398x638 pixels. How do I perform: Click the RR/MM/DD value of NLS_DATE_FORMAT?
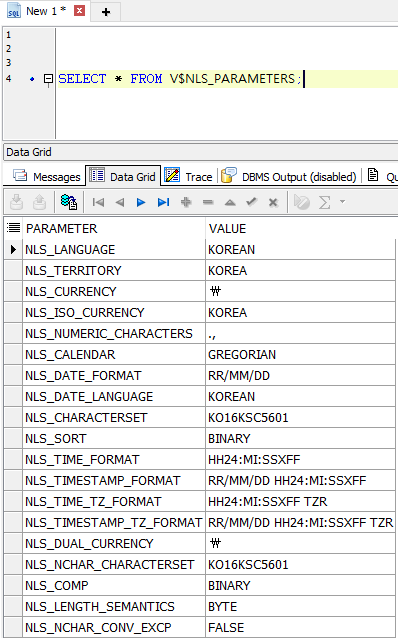pos(300,376)
